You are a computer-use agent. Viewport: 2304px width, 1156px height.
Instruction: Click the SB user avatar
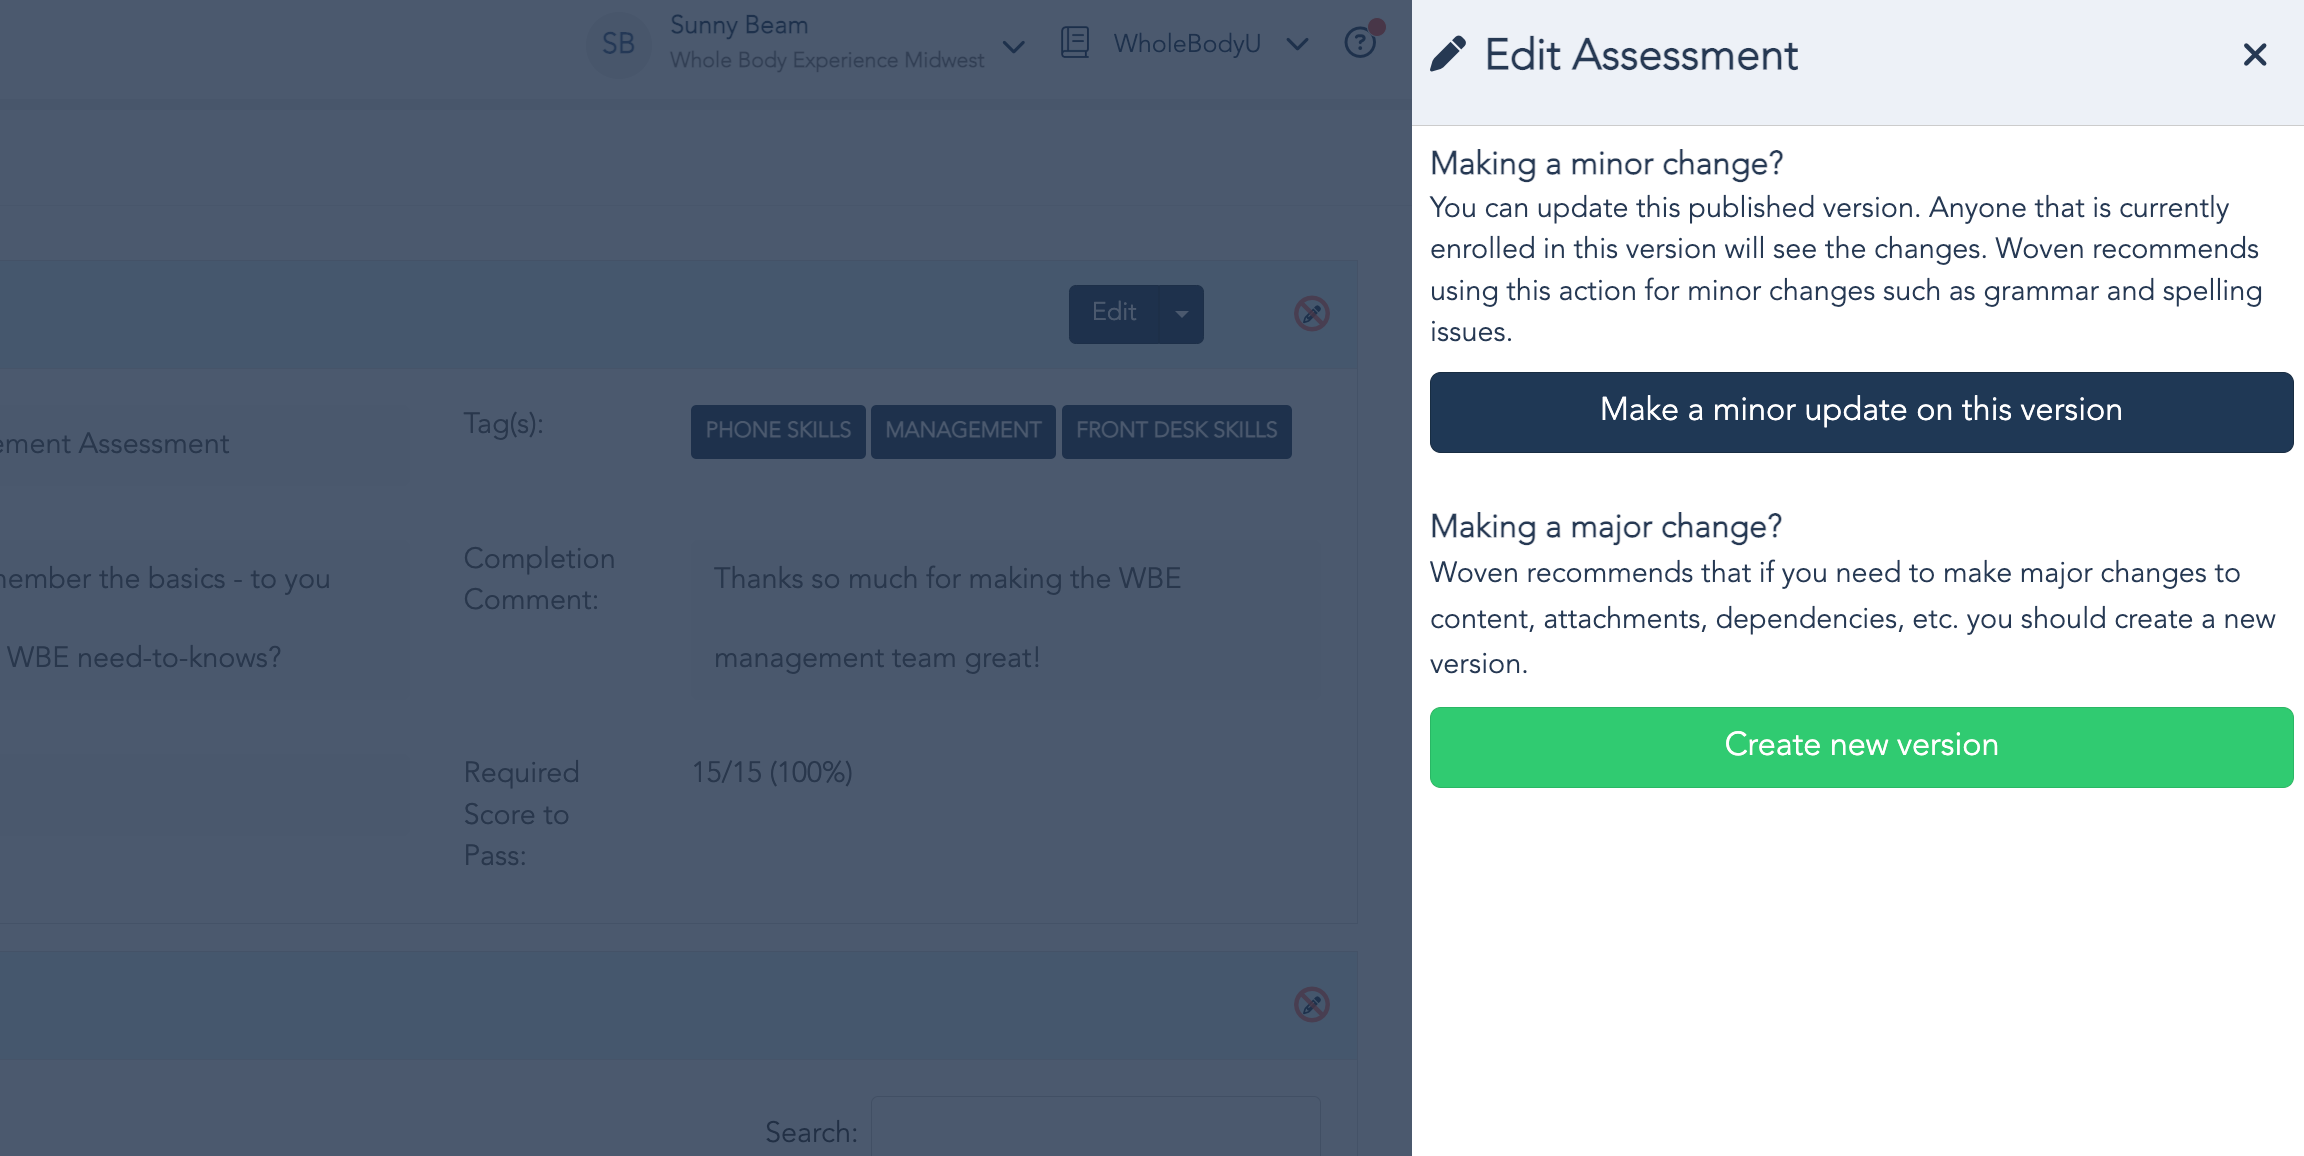tap(618, 44)
